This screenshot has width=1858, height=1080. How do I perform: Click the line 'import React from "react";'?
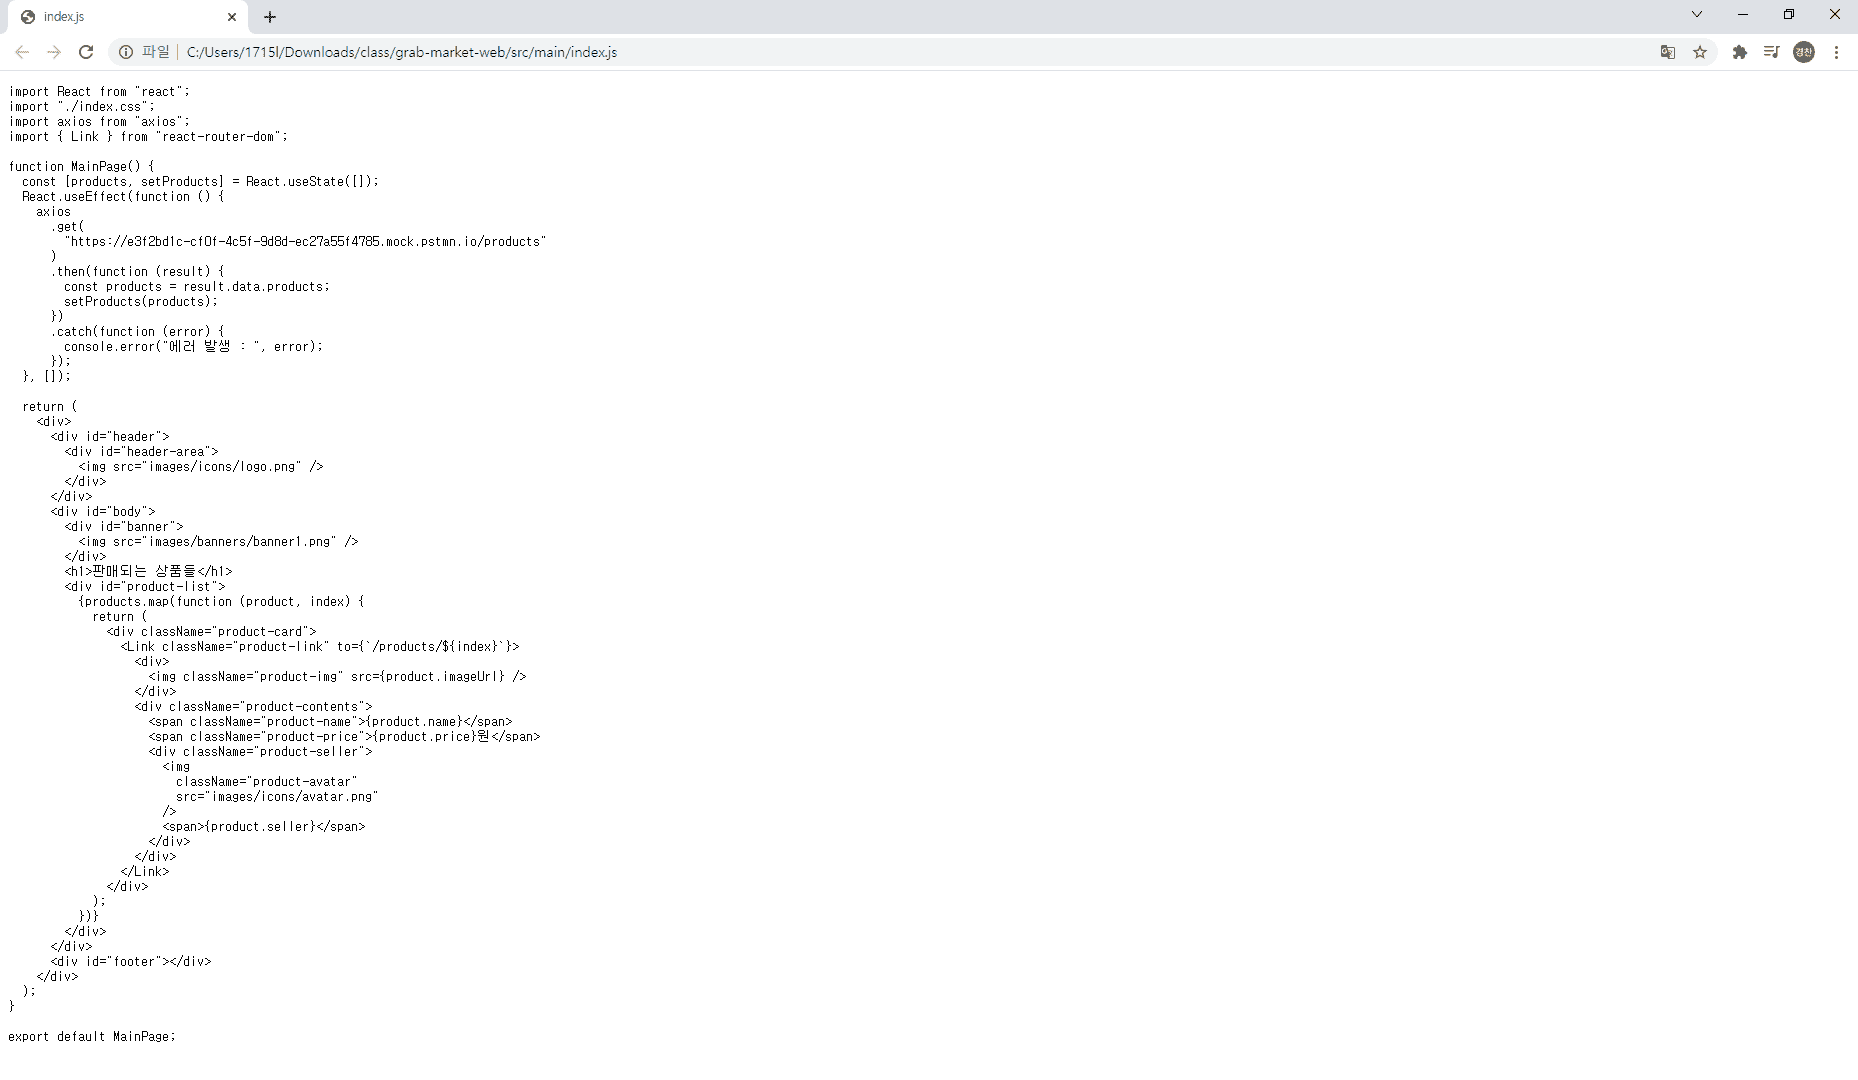tap(99, 91)
